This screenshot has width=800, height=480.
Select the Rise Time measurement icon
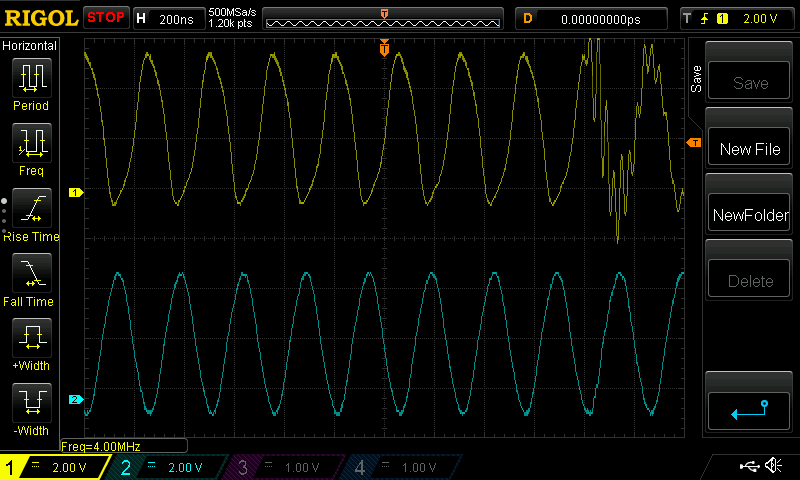pos(32,208)
